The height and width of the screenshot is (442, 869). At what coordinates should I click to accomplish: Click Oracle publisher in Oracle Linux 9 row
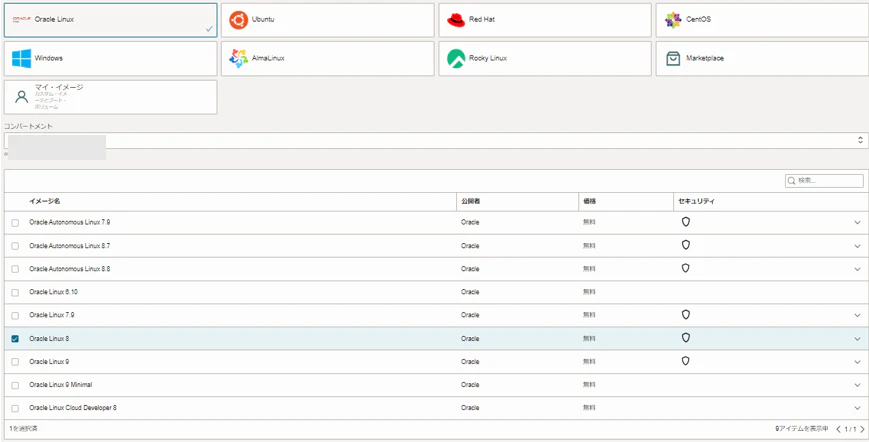[x=470, y=362]
